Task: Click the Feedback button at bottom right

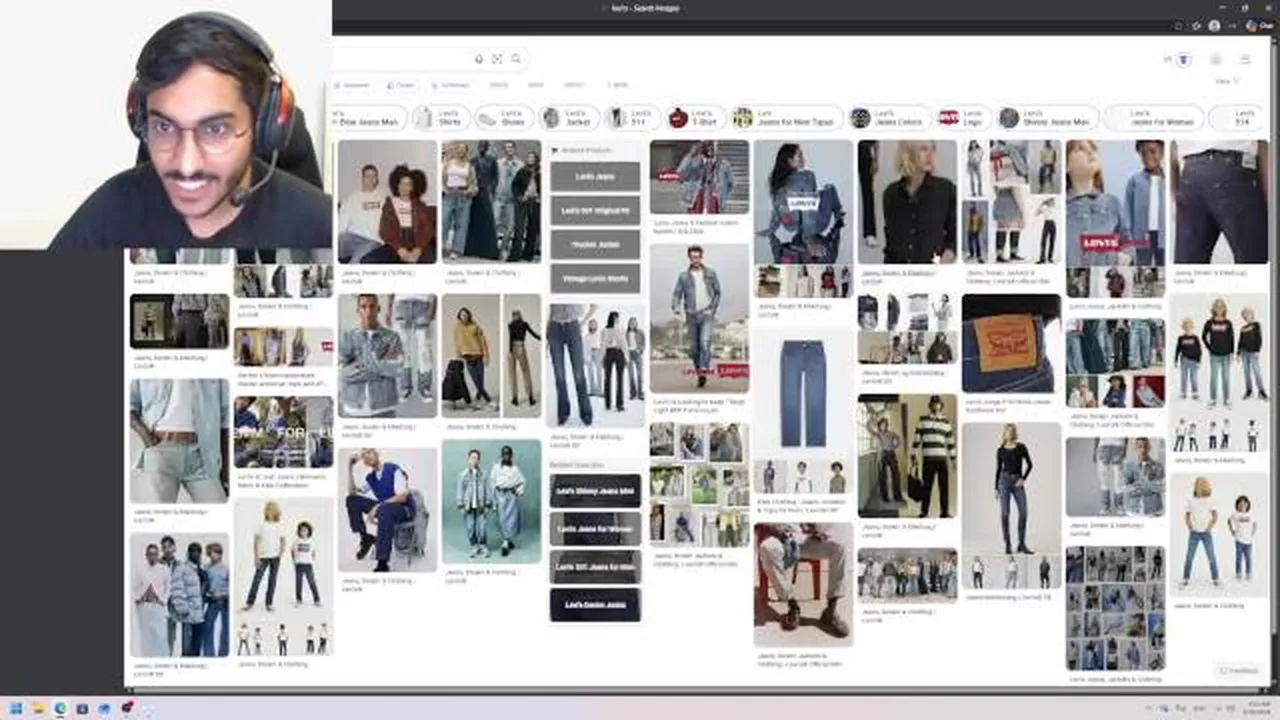Action: coord(1238,670)
